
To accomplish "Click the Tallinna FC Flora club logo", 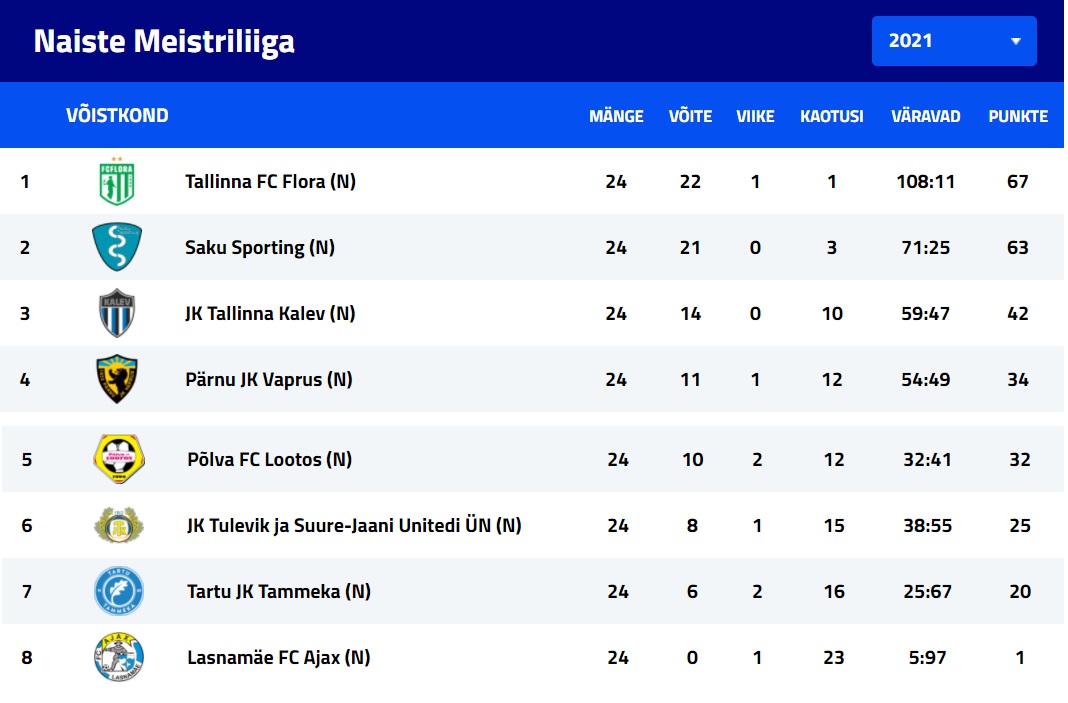I will point(117,181).
